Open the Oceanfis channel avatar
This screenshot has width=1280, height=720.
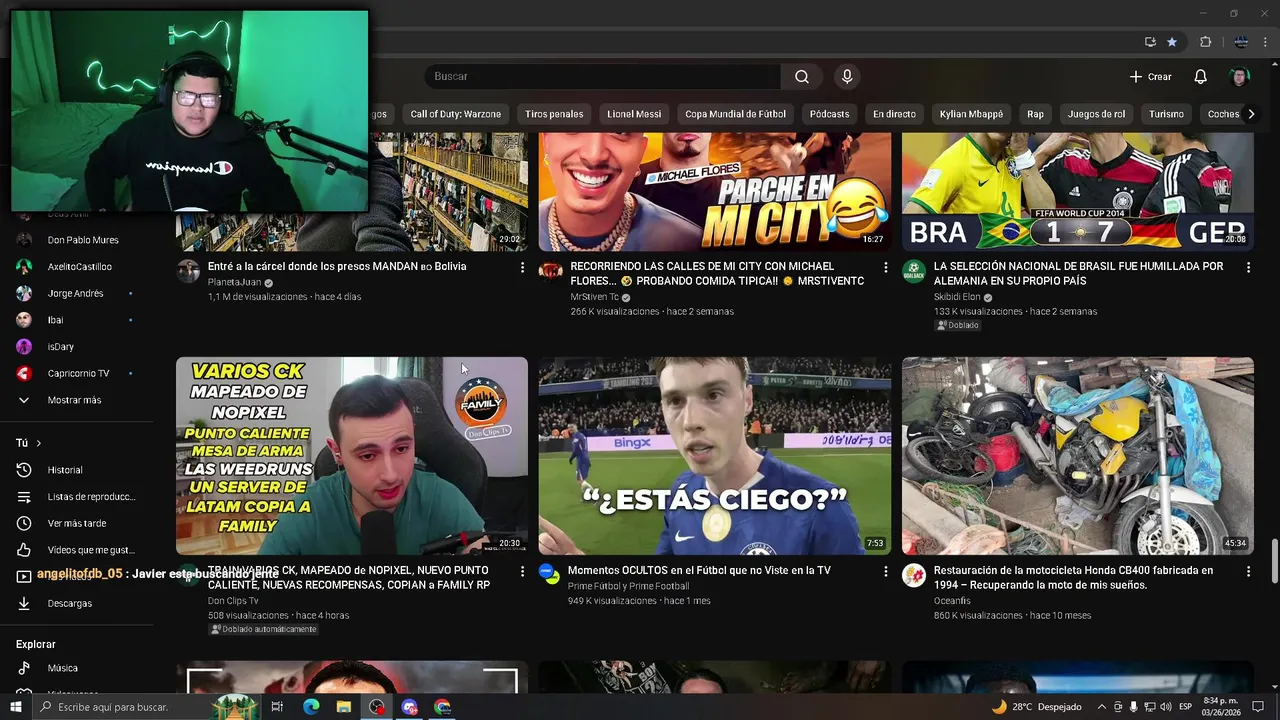coord(914,575)
